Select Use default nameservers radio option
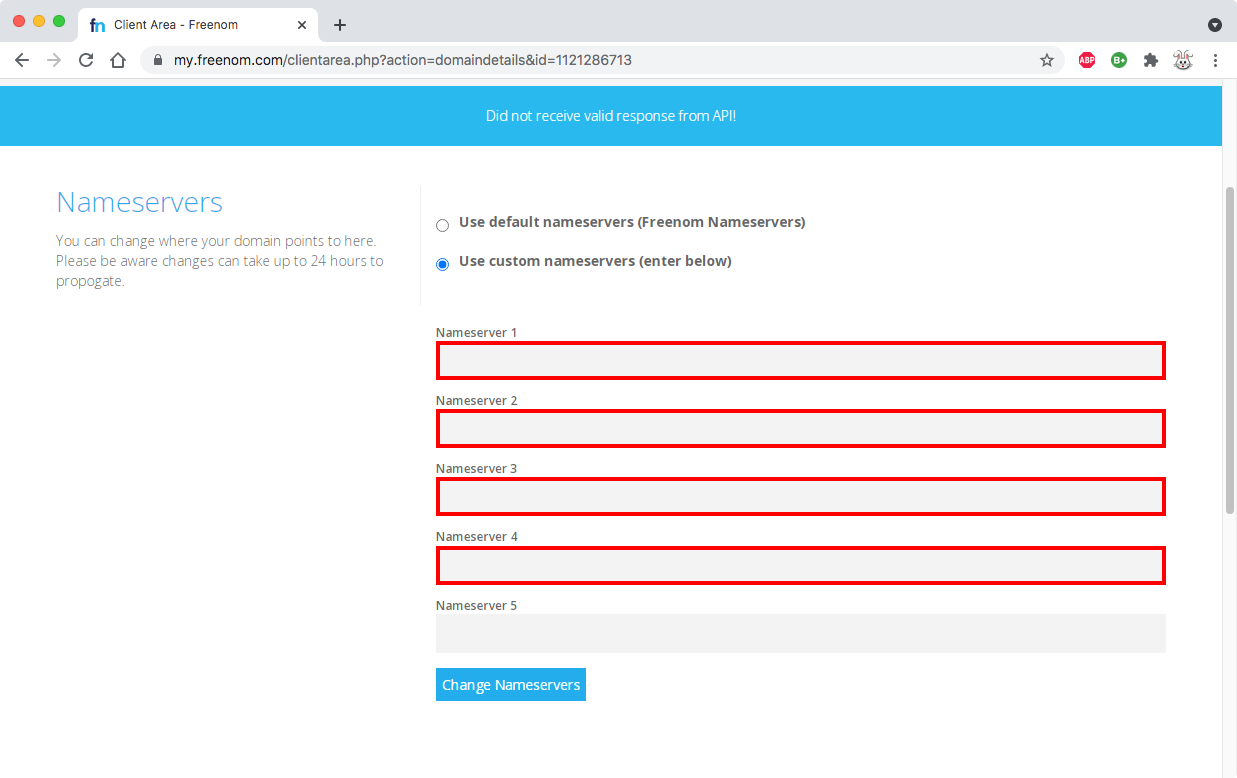 [x=442, y=225]
